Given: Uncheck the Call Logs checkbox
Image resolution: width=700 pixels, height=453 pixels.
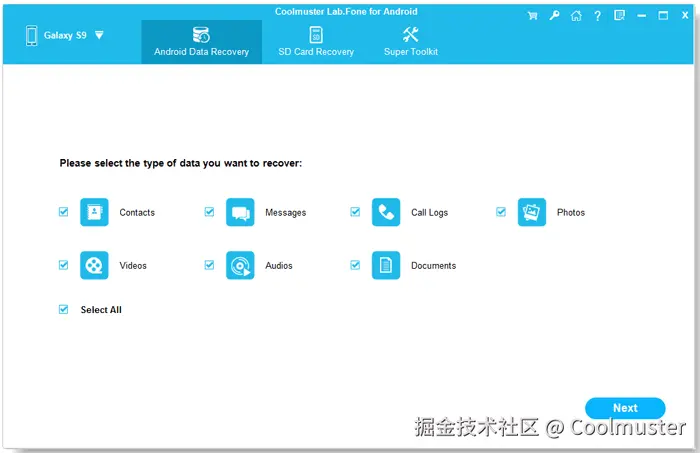Looking at the screenshot, I should pos(355,212).
